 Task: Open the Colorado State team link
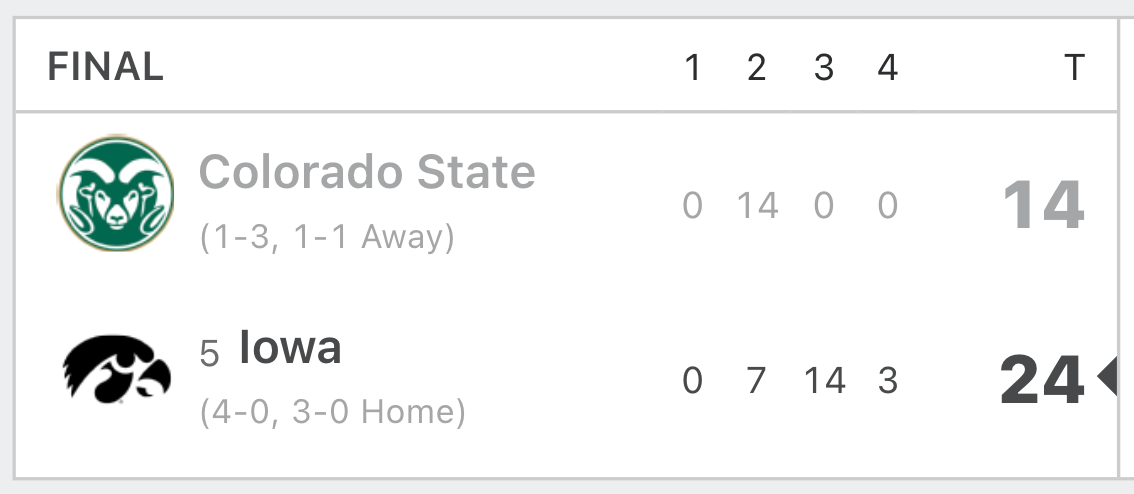pyautogui.click(x=367, y=171)
